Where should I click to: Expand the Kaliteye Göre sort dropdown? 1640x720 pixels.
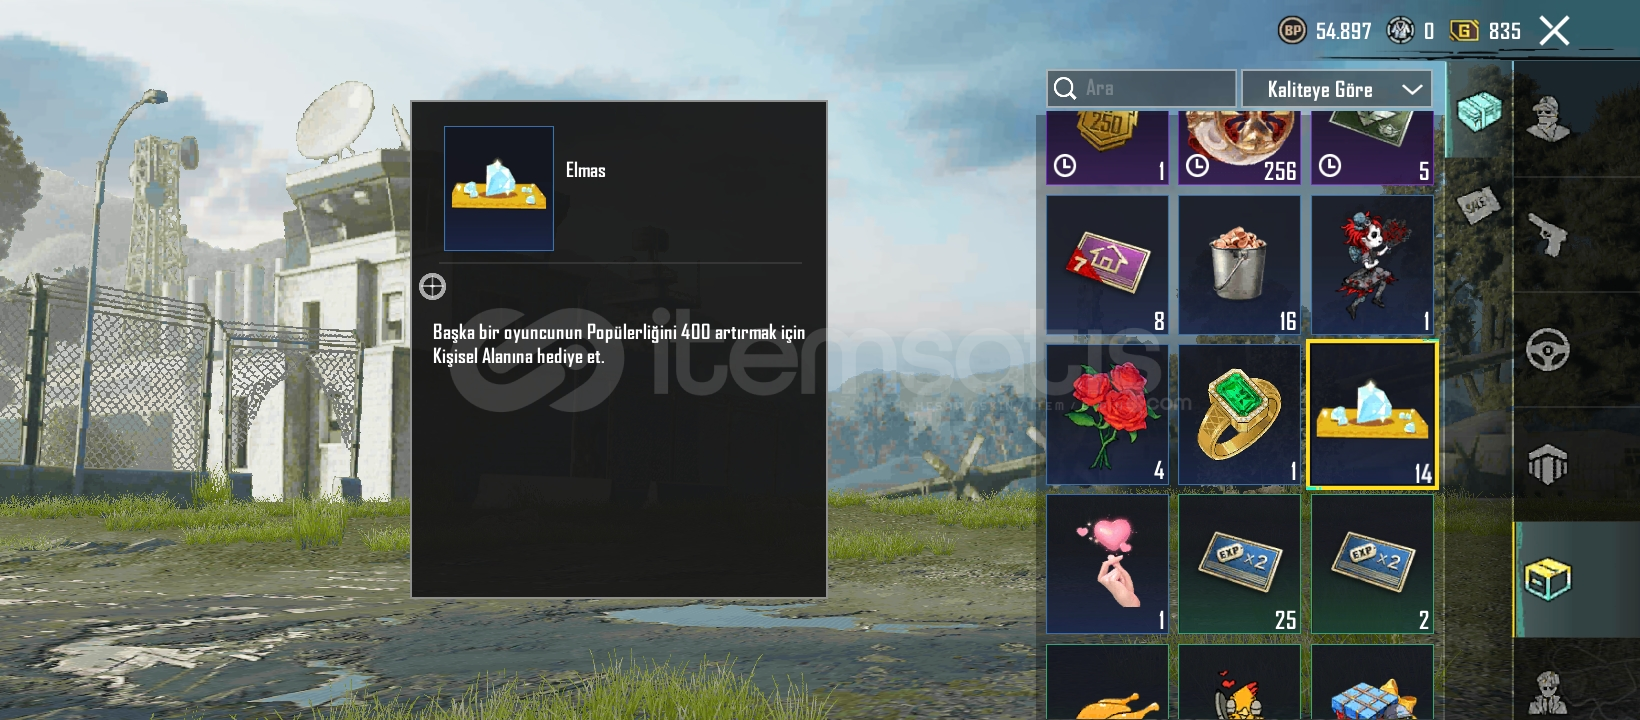pyautogui.click(x=1337, y=89)
